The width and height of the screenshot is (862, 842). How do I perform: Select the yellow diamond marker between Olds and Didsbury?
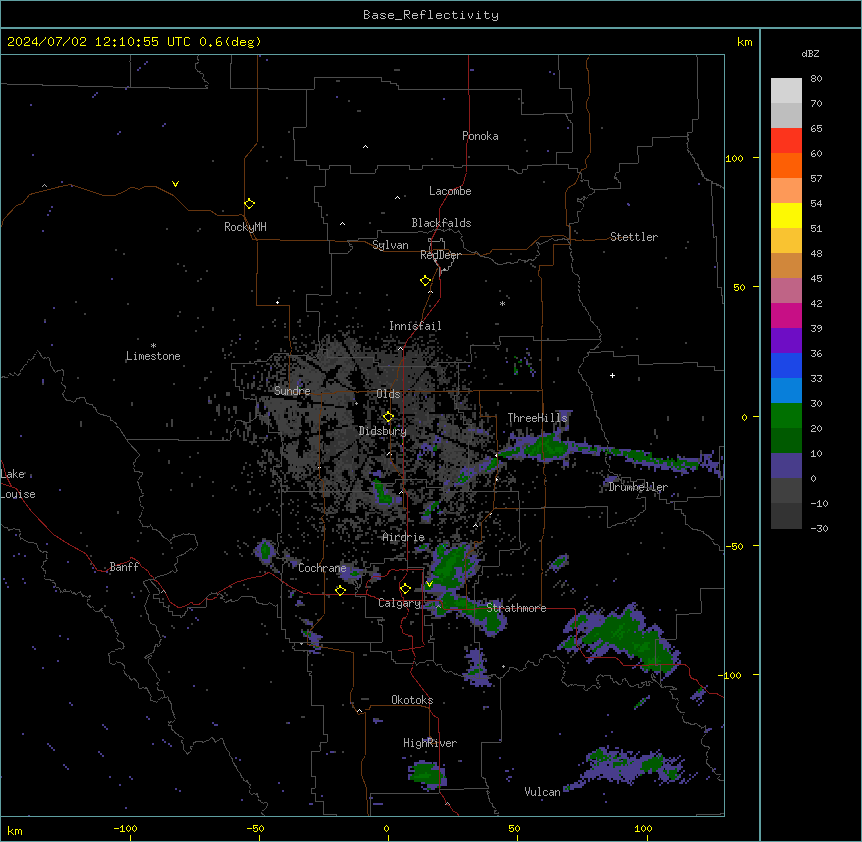(x=388, y=417)
